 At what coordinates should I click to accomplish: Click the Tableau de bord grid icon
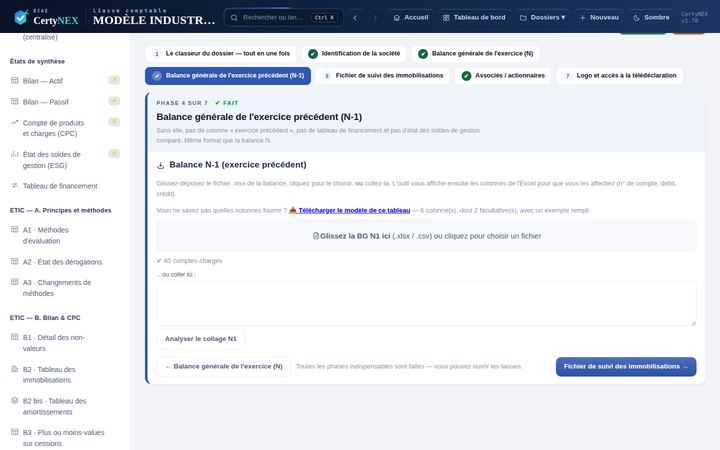[x=446, y=17]
